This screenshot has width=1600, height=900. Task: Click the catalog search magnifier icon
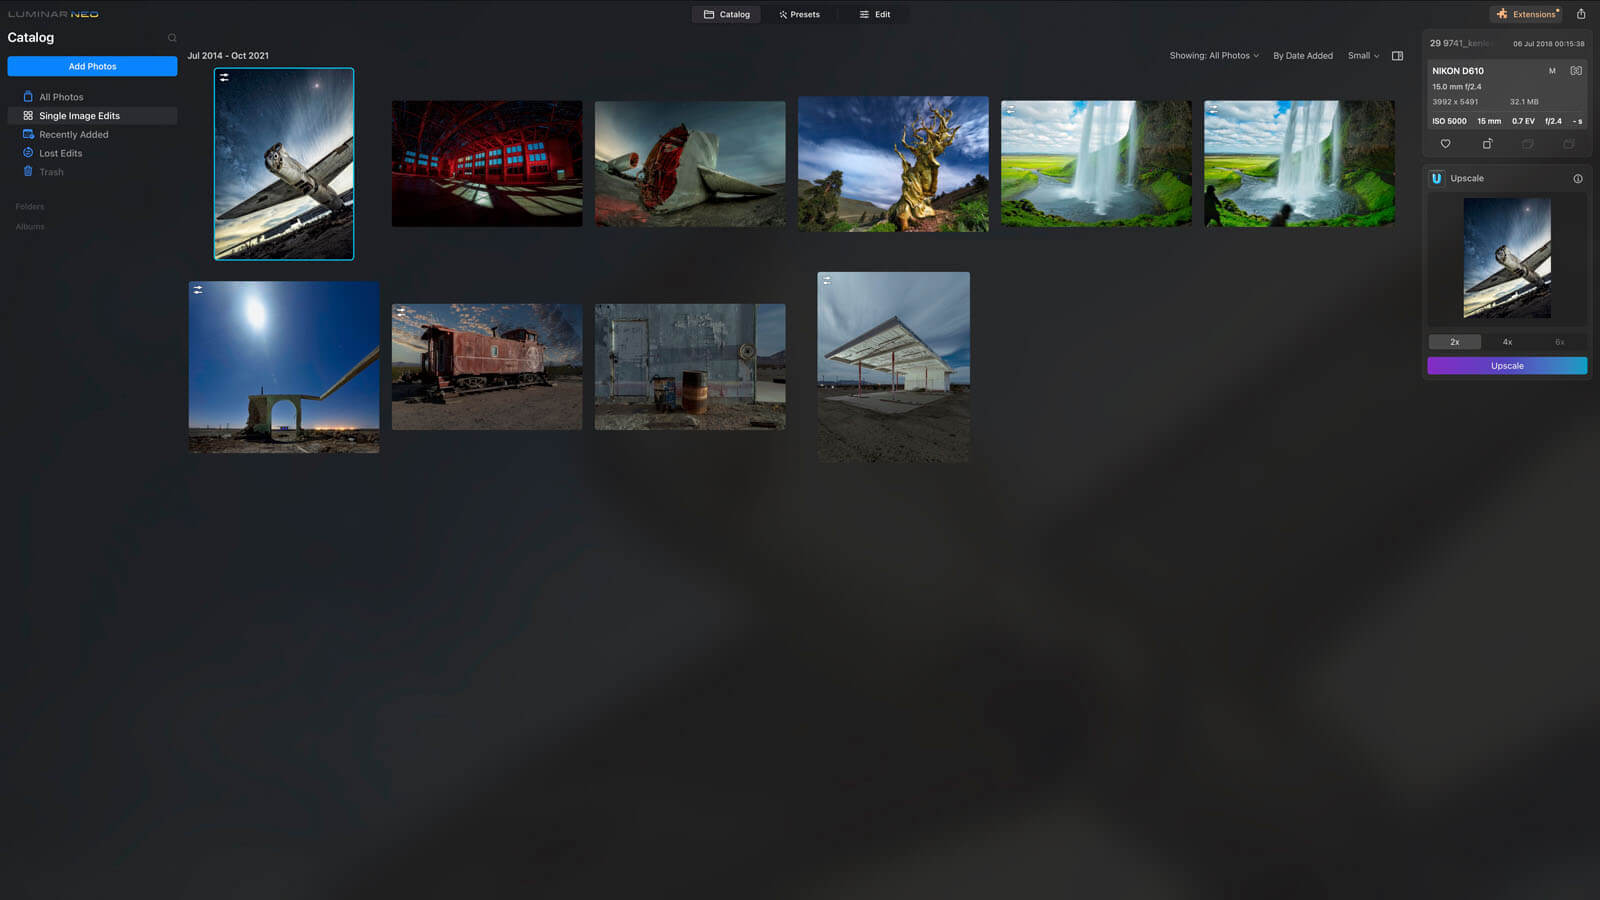[172, 38]
